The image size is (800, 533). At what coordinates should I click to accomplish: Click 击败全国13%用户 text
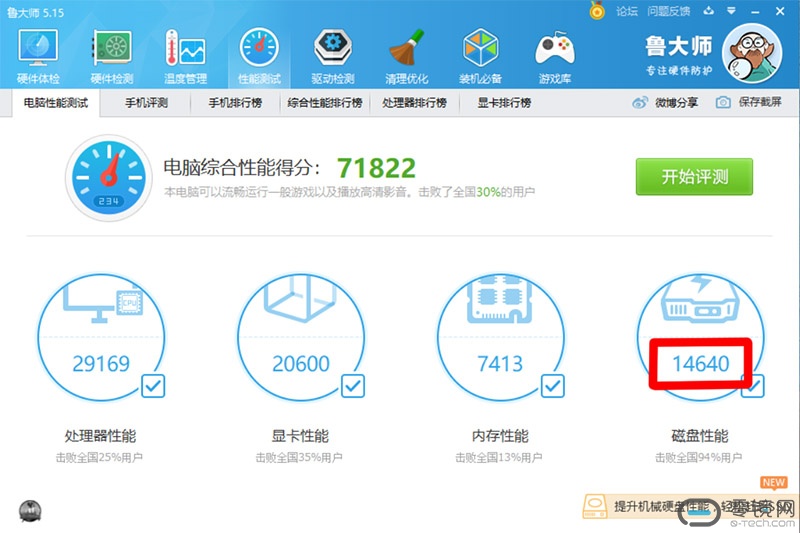tap(498, 458)
